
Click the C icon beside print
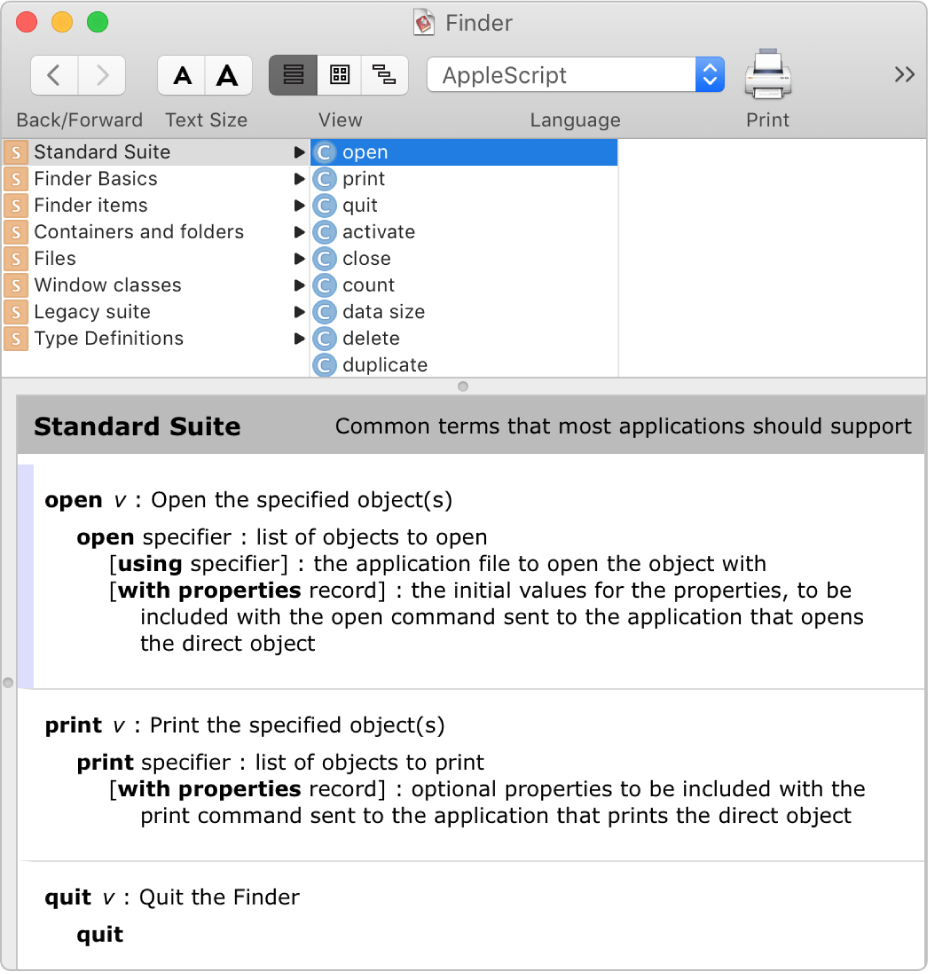click(324, 179)
